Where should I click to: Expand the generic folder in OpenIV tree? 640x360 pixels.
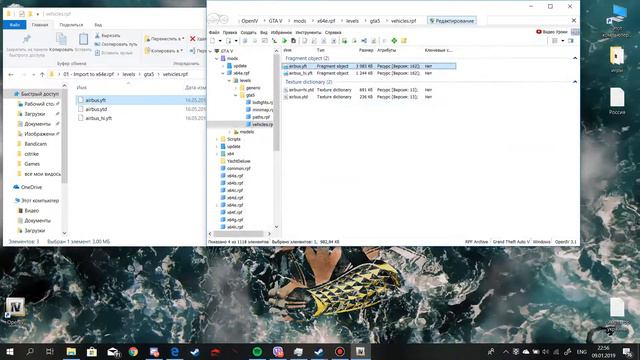(236, 88)
